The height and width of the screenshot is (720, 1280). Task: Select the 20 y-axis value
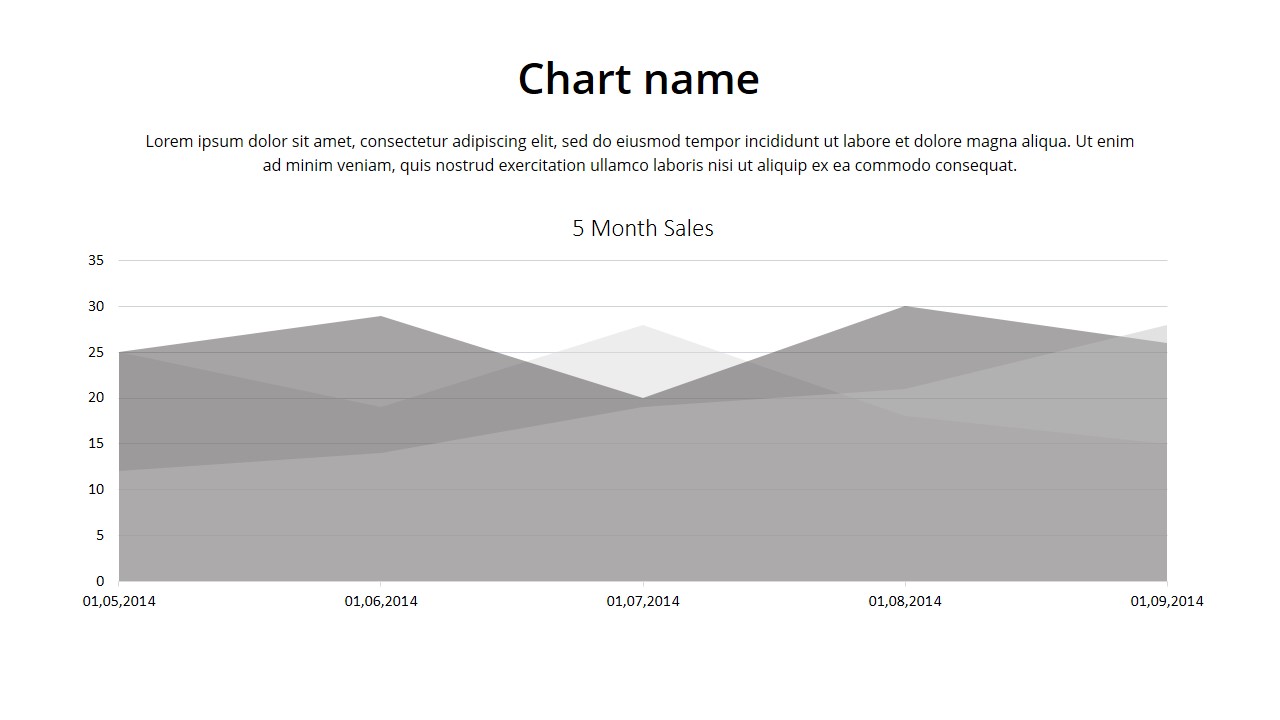tap(96, 397)
